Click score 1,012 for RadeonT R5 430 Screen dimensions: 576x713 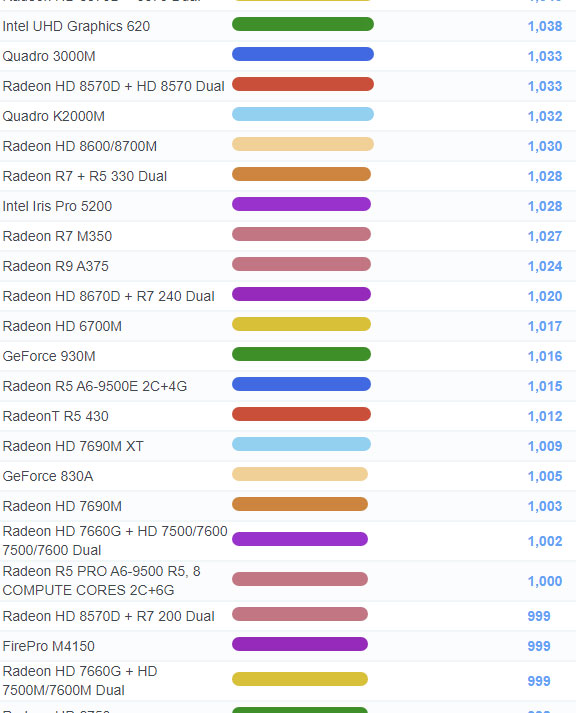click(545, 417)
